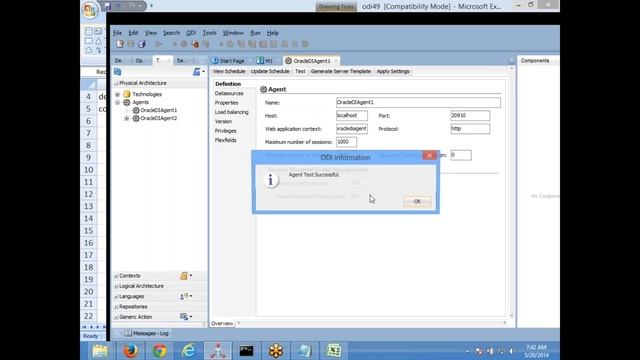Click the ODI Studio taskbar icon
This screenshot has width=640, height=360.
(218, 351)
